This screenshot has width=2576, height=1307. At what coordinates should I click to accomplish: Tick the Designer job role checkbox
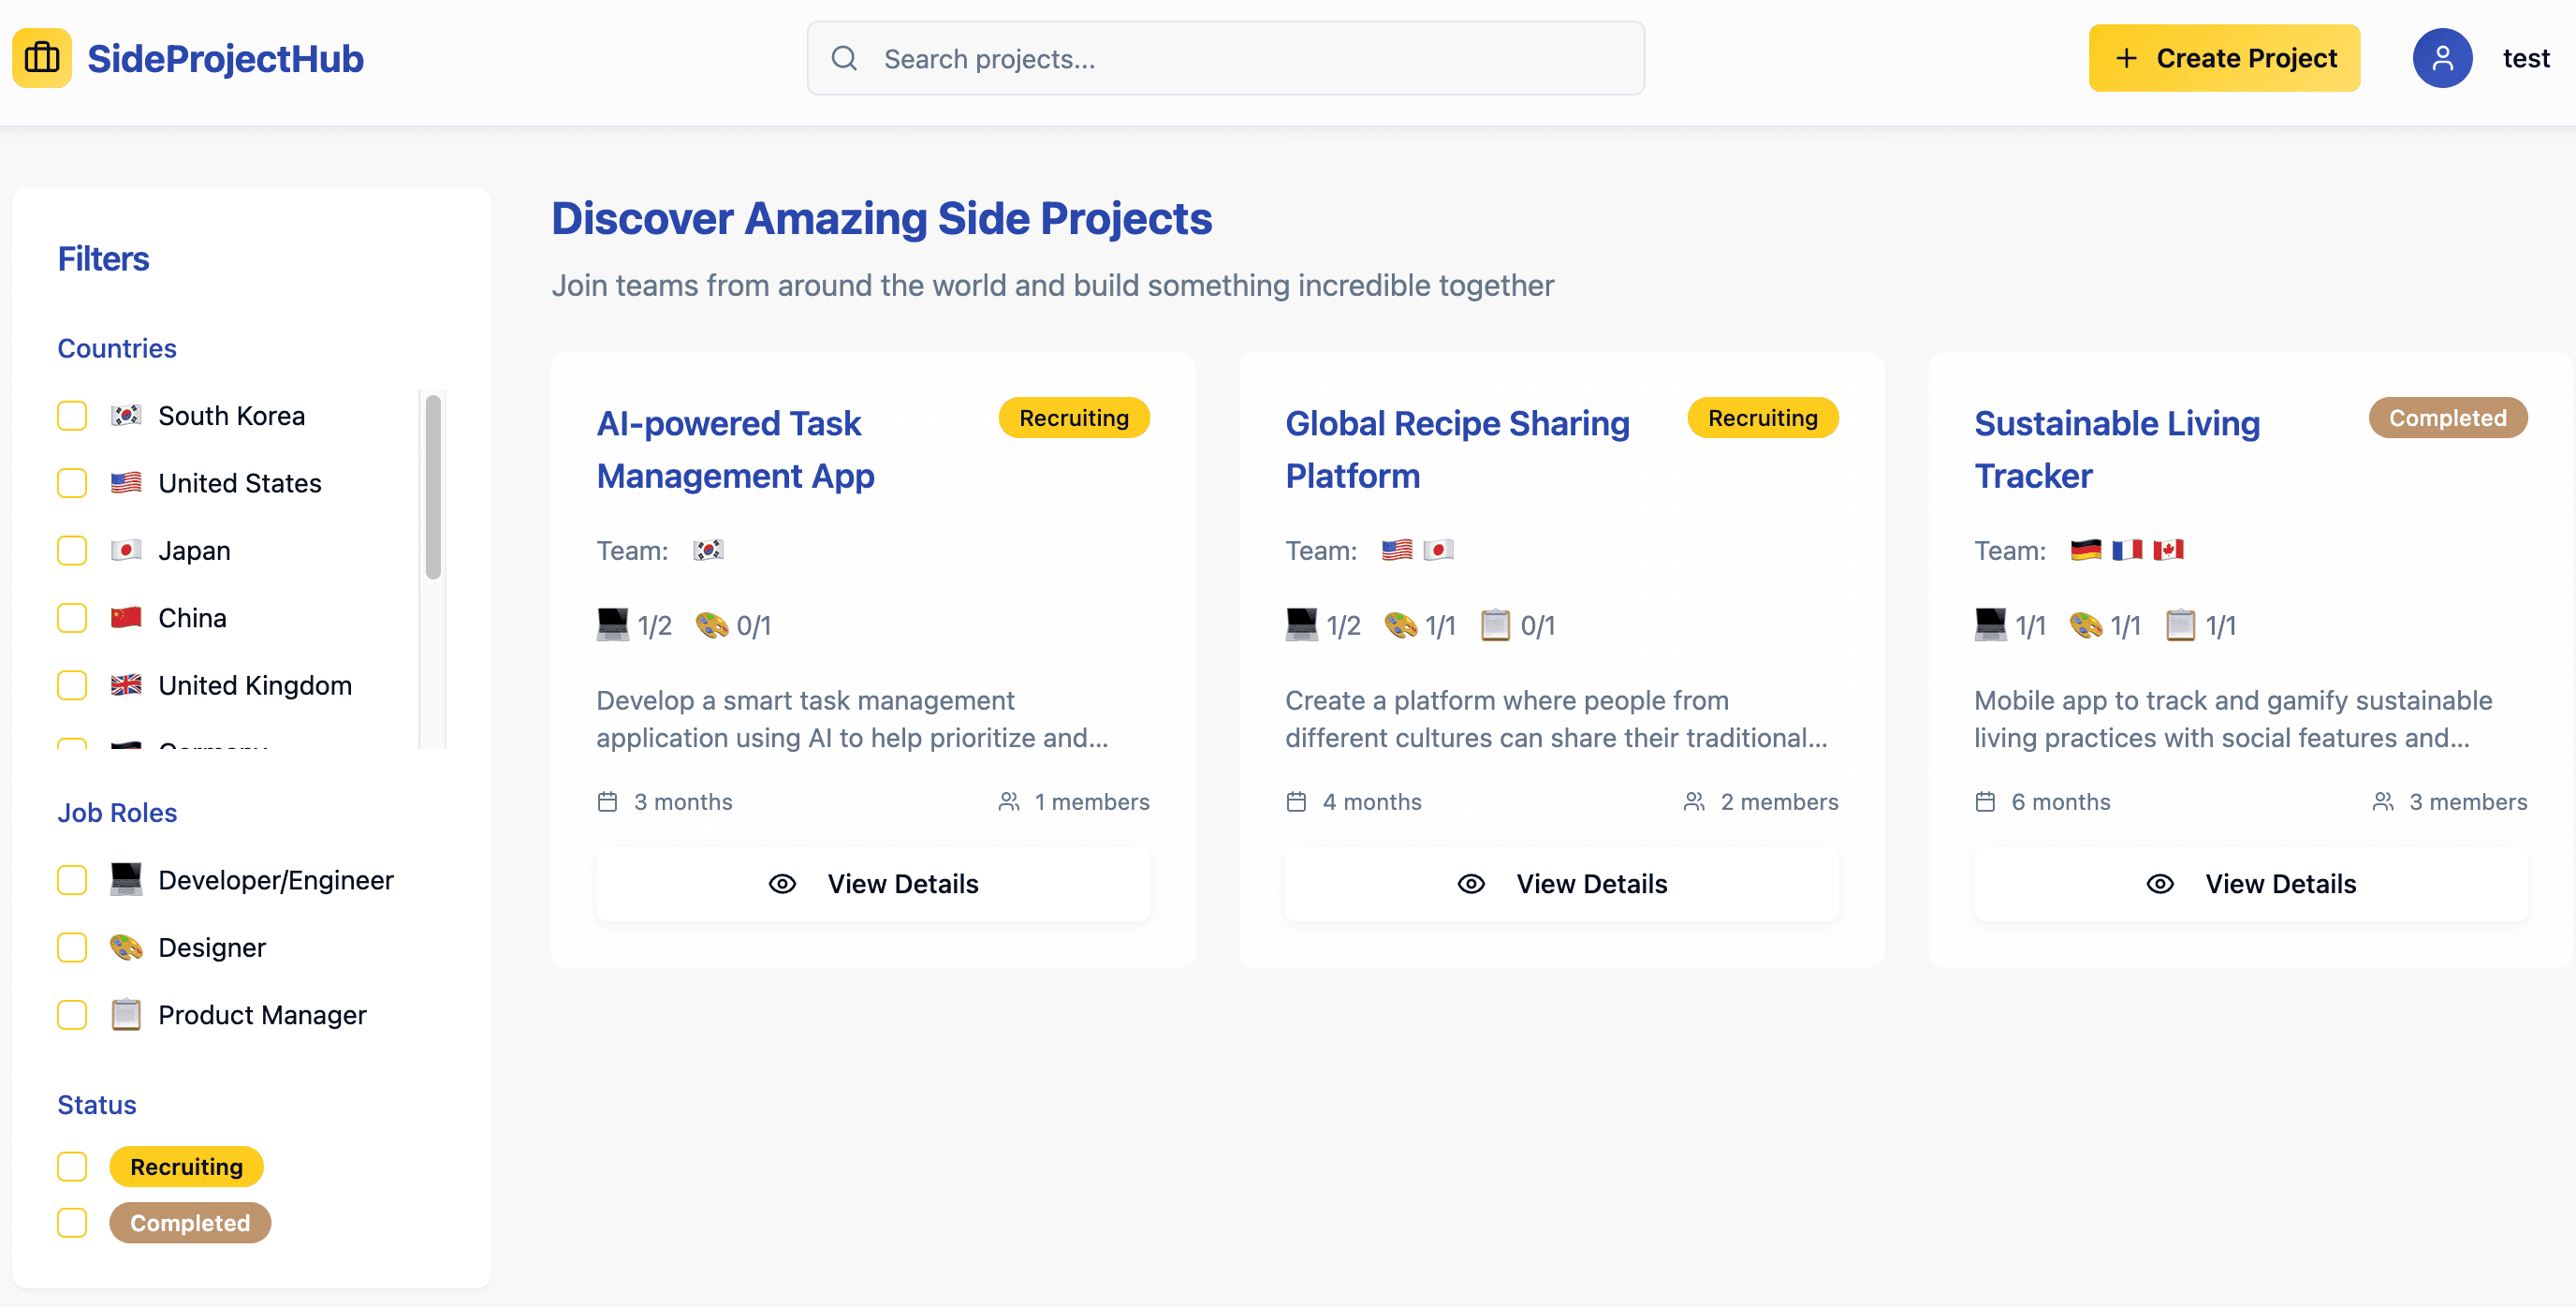point(72,948)
